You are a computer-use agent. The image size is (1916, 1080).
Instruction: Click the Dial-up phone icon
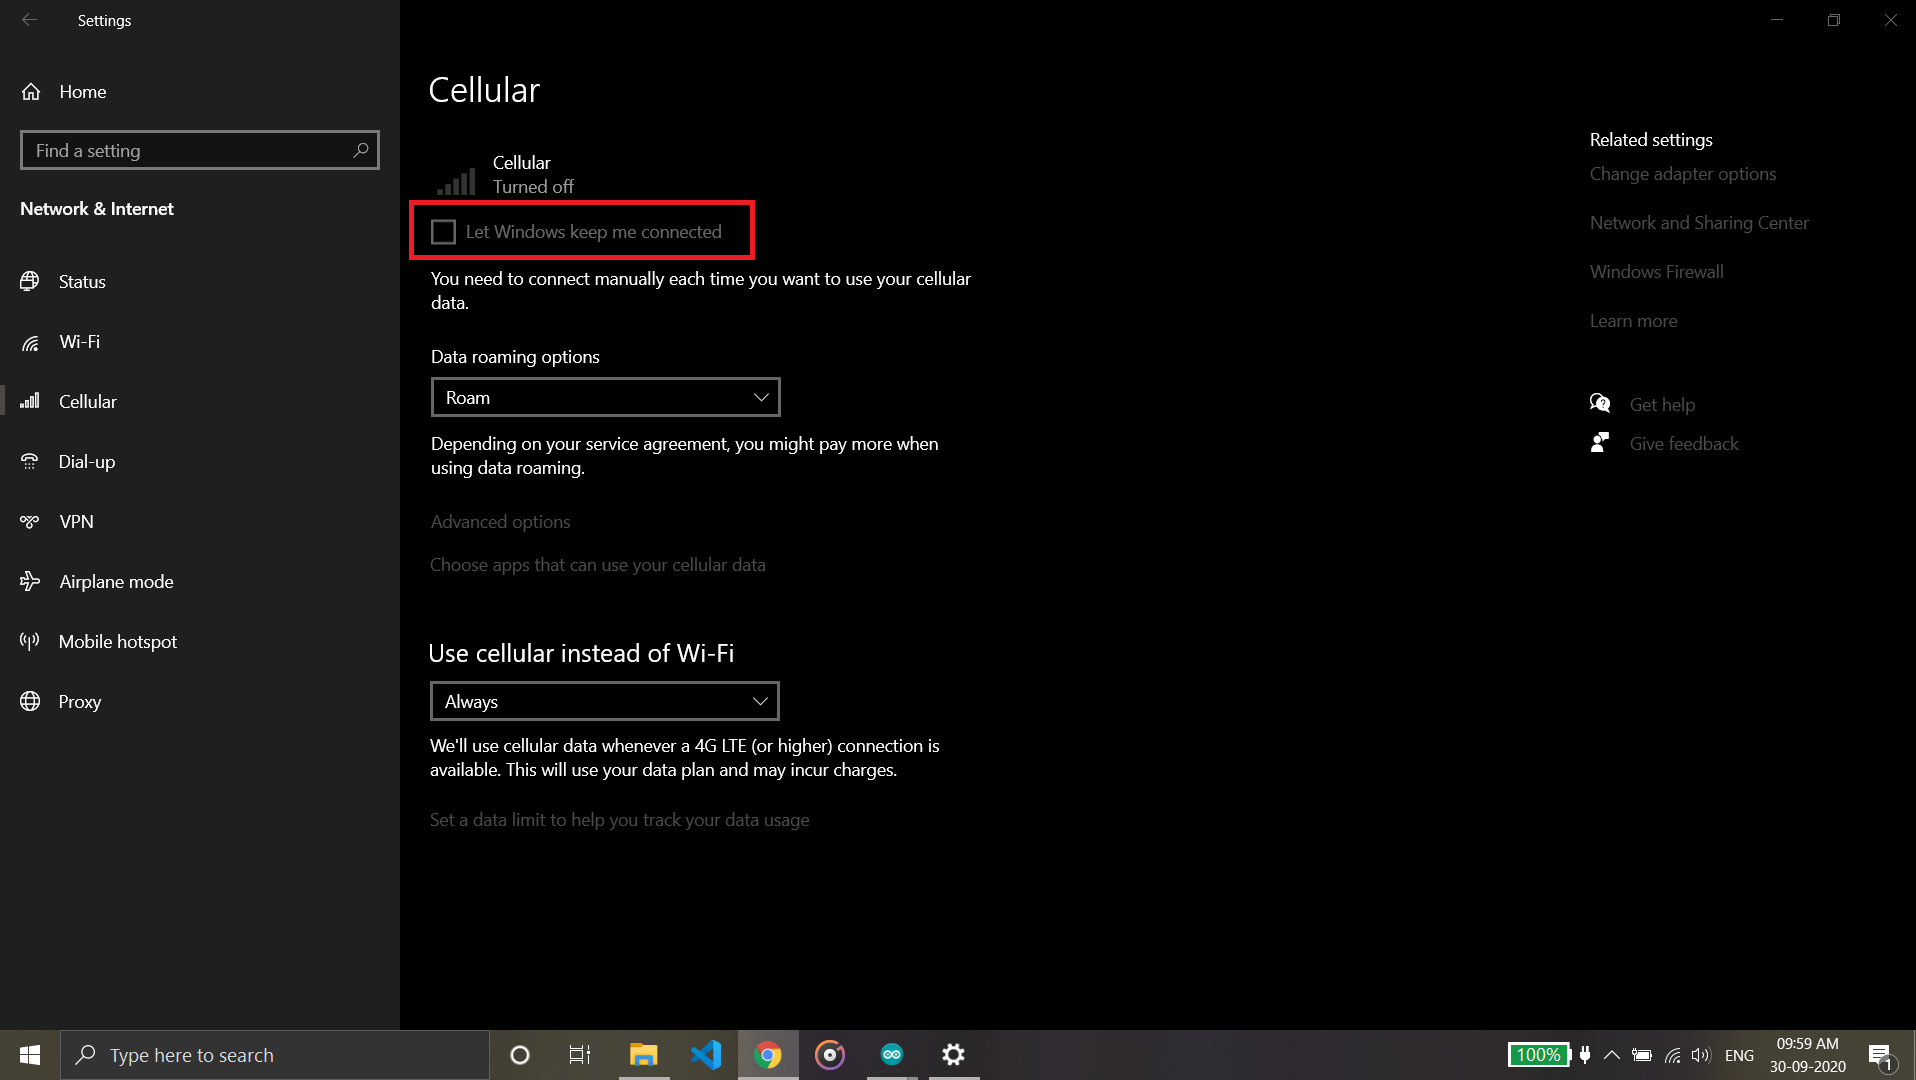click(30, 461)
